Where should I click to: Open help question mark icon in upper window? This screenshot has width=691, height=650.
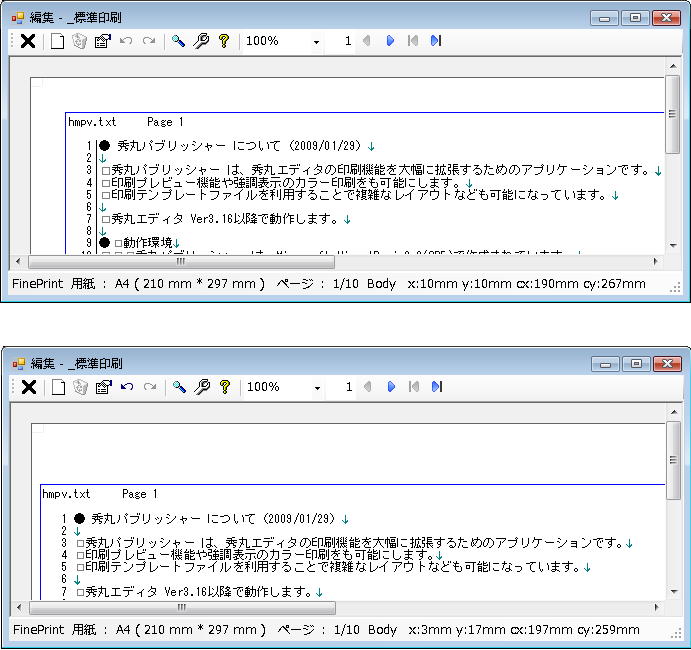224,41
